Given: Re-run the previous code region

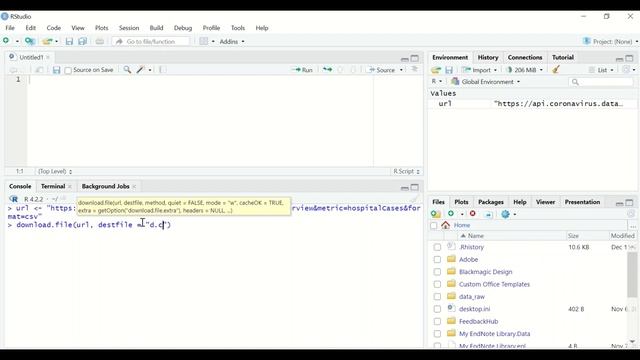Looking at the screenshot, I should click(x=327, y=70).
